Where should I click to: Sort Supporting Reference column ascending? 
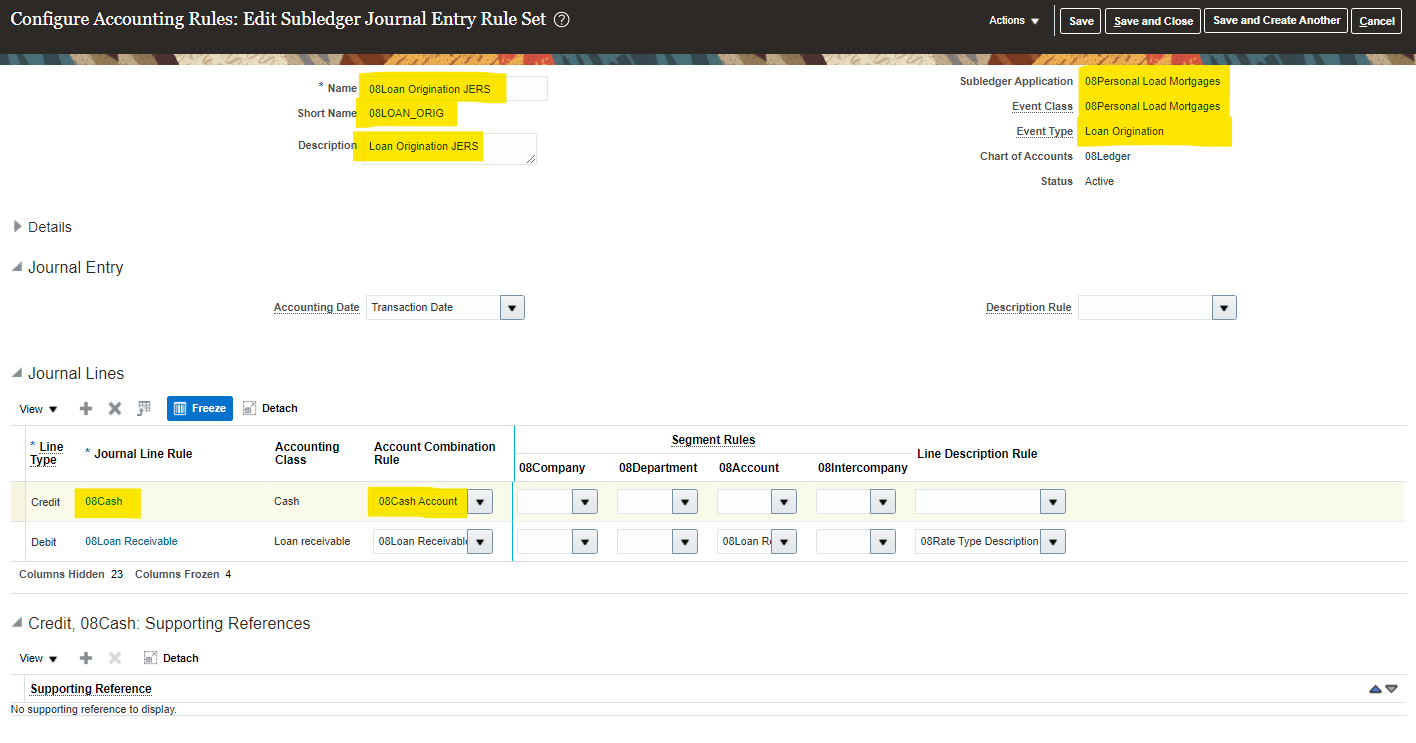coord(1375,689)
